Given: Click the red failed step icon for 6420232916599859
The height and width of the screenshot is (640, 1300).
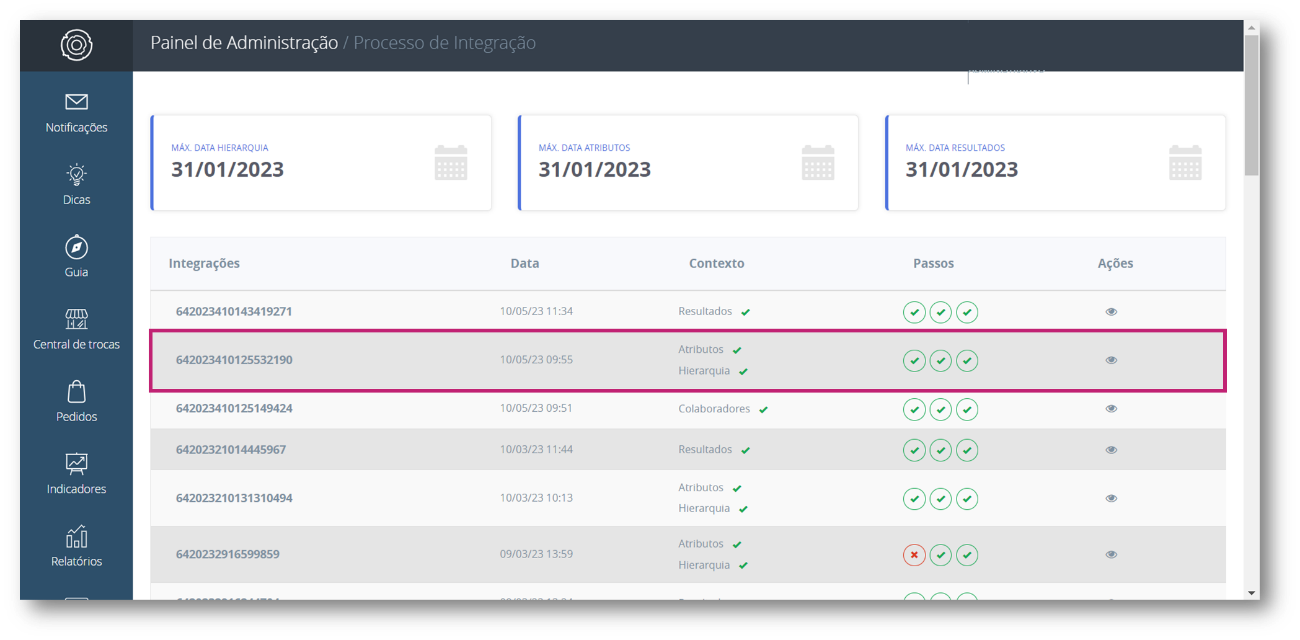Looking at the screenshot, I should (914, 555).
